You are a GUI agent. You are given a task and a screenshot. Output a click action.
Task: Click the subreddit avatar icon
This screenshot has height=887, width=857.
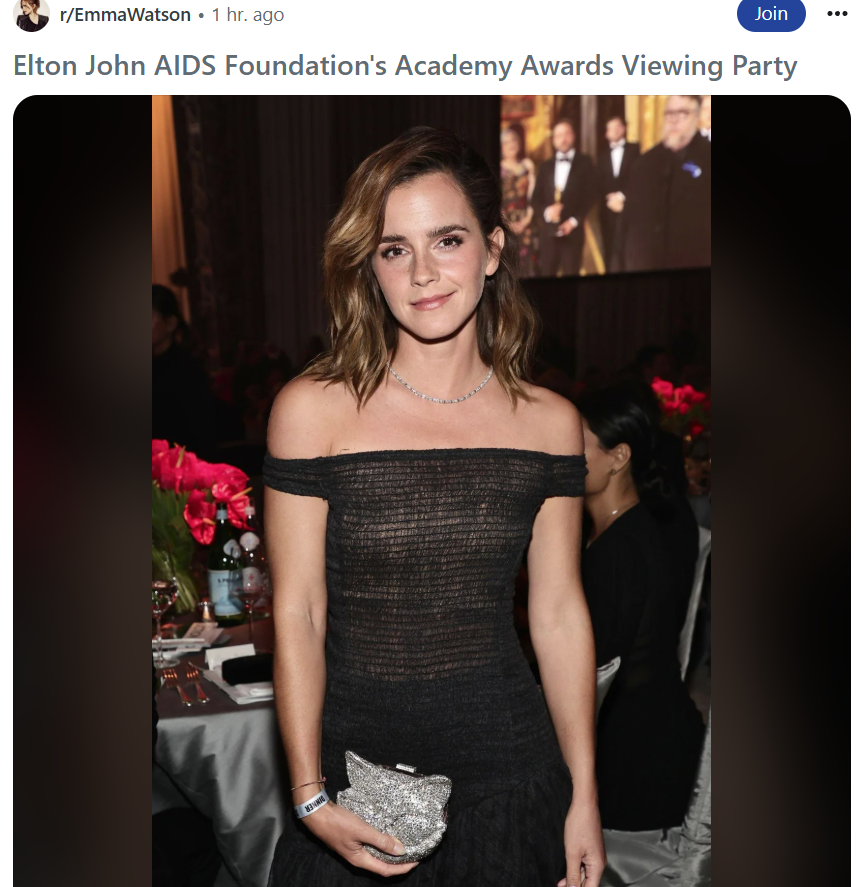[x=31, y=15]
